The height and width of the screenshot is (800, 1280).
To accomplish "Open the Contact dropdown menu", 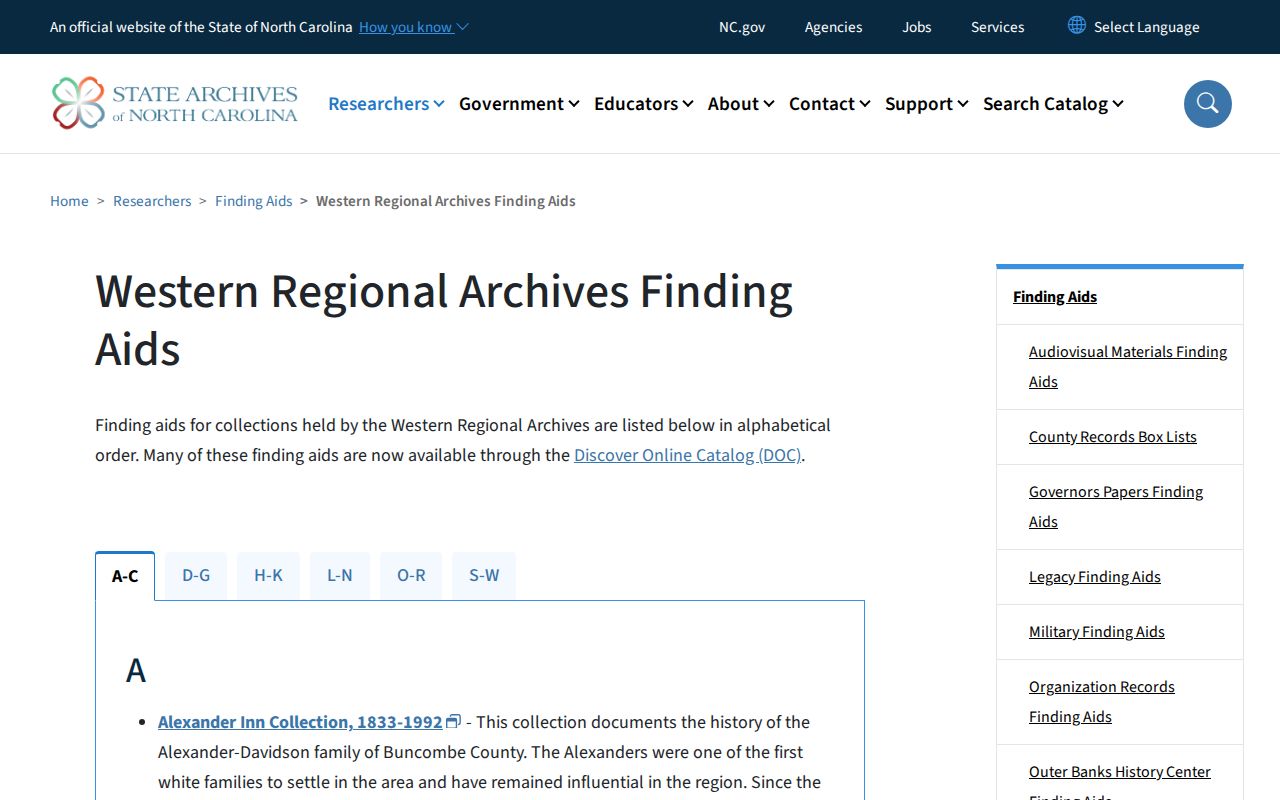I will [829, 104].
